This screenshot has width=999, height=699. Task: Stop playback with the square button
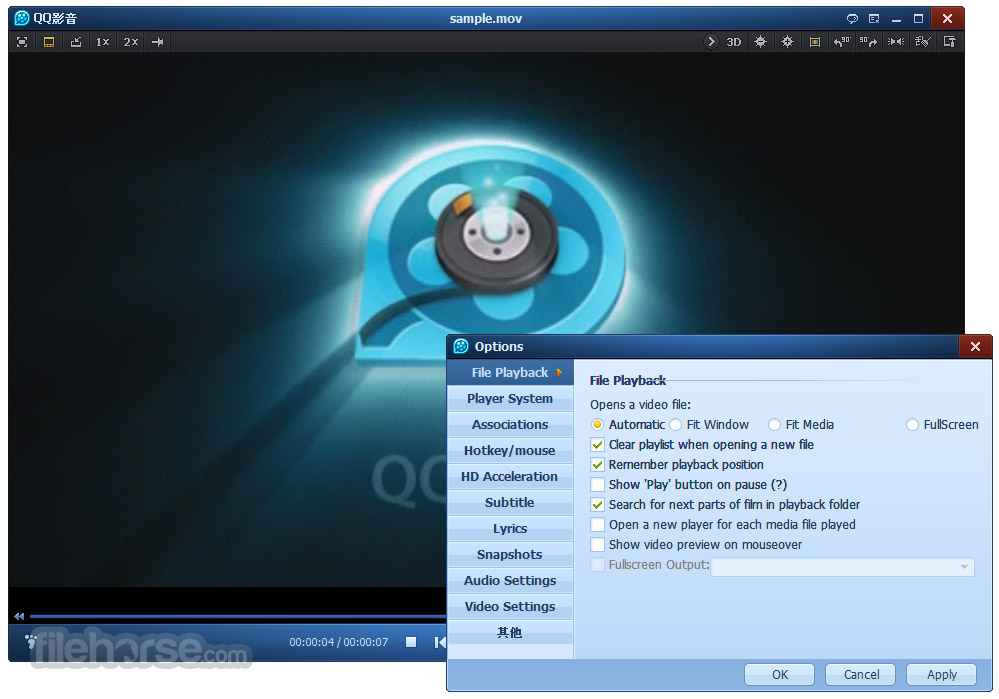click(x=411, y=642)
